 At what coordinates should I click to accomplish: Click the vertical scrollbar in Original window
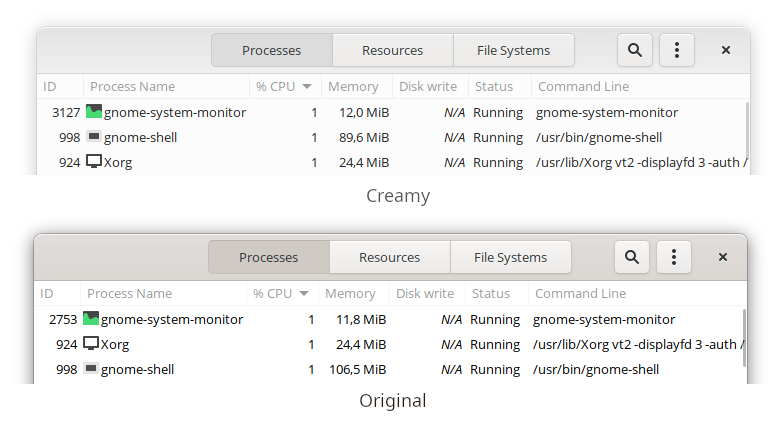[x=744, y=338]
